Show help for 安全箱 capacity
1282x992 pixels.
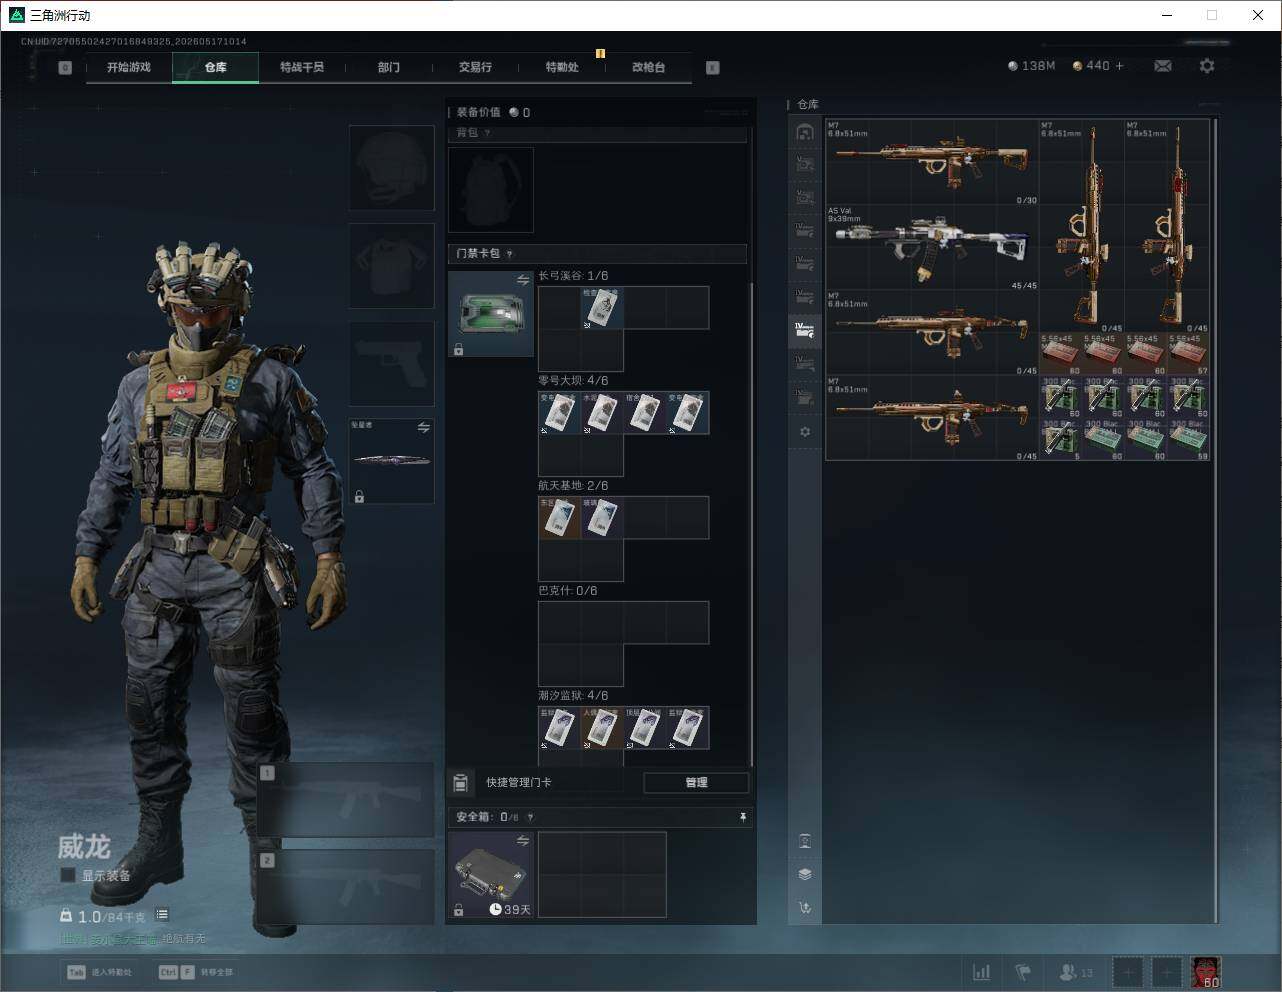point(530,817)
